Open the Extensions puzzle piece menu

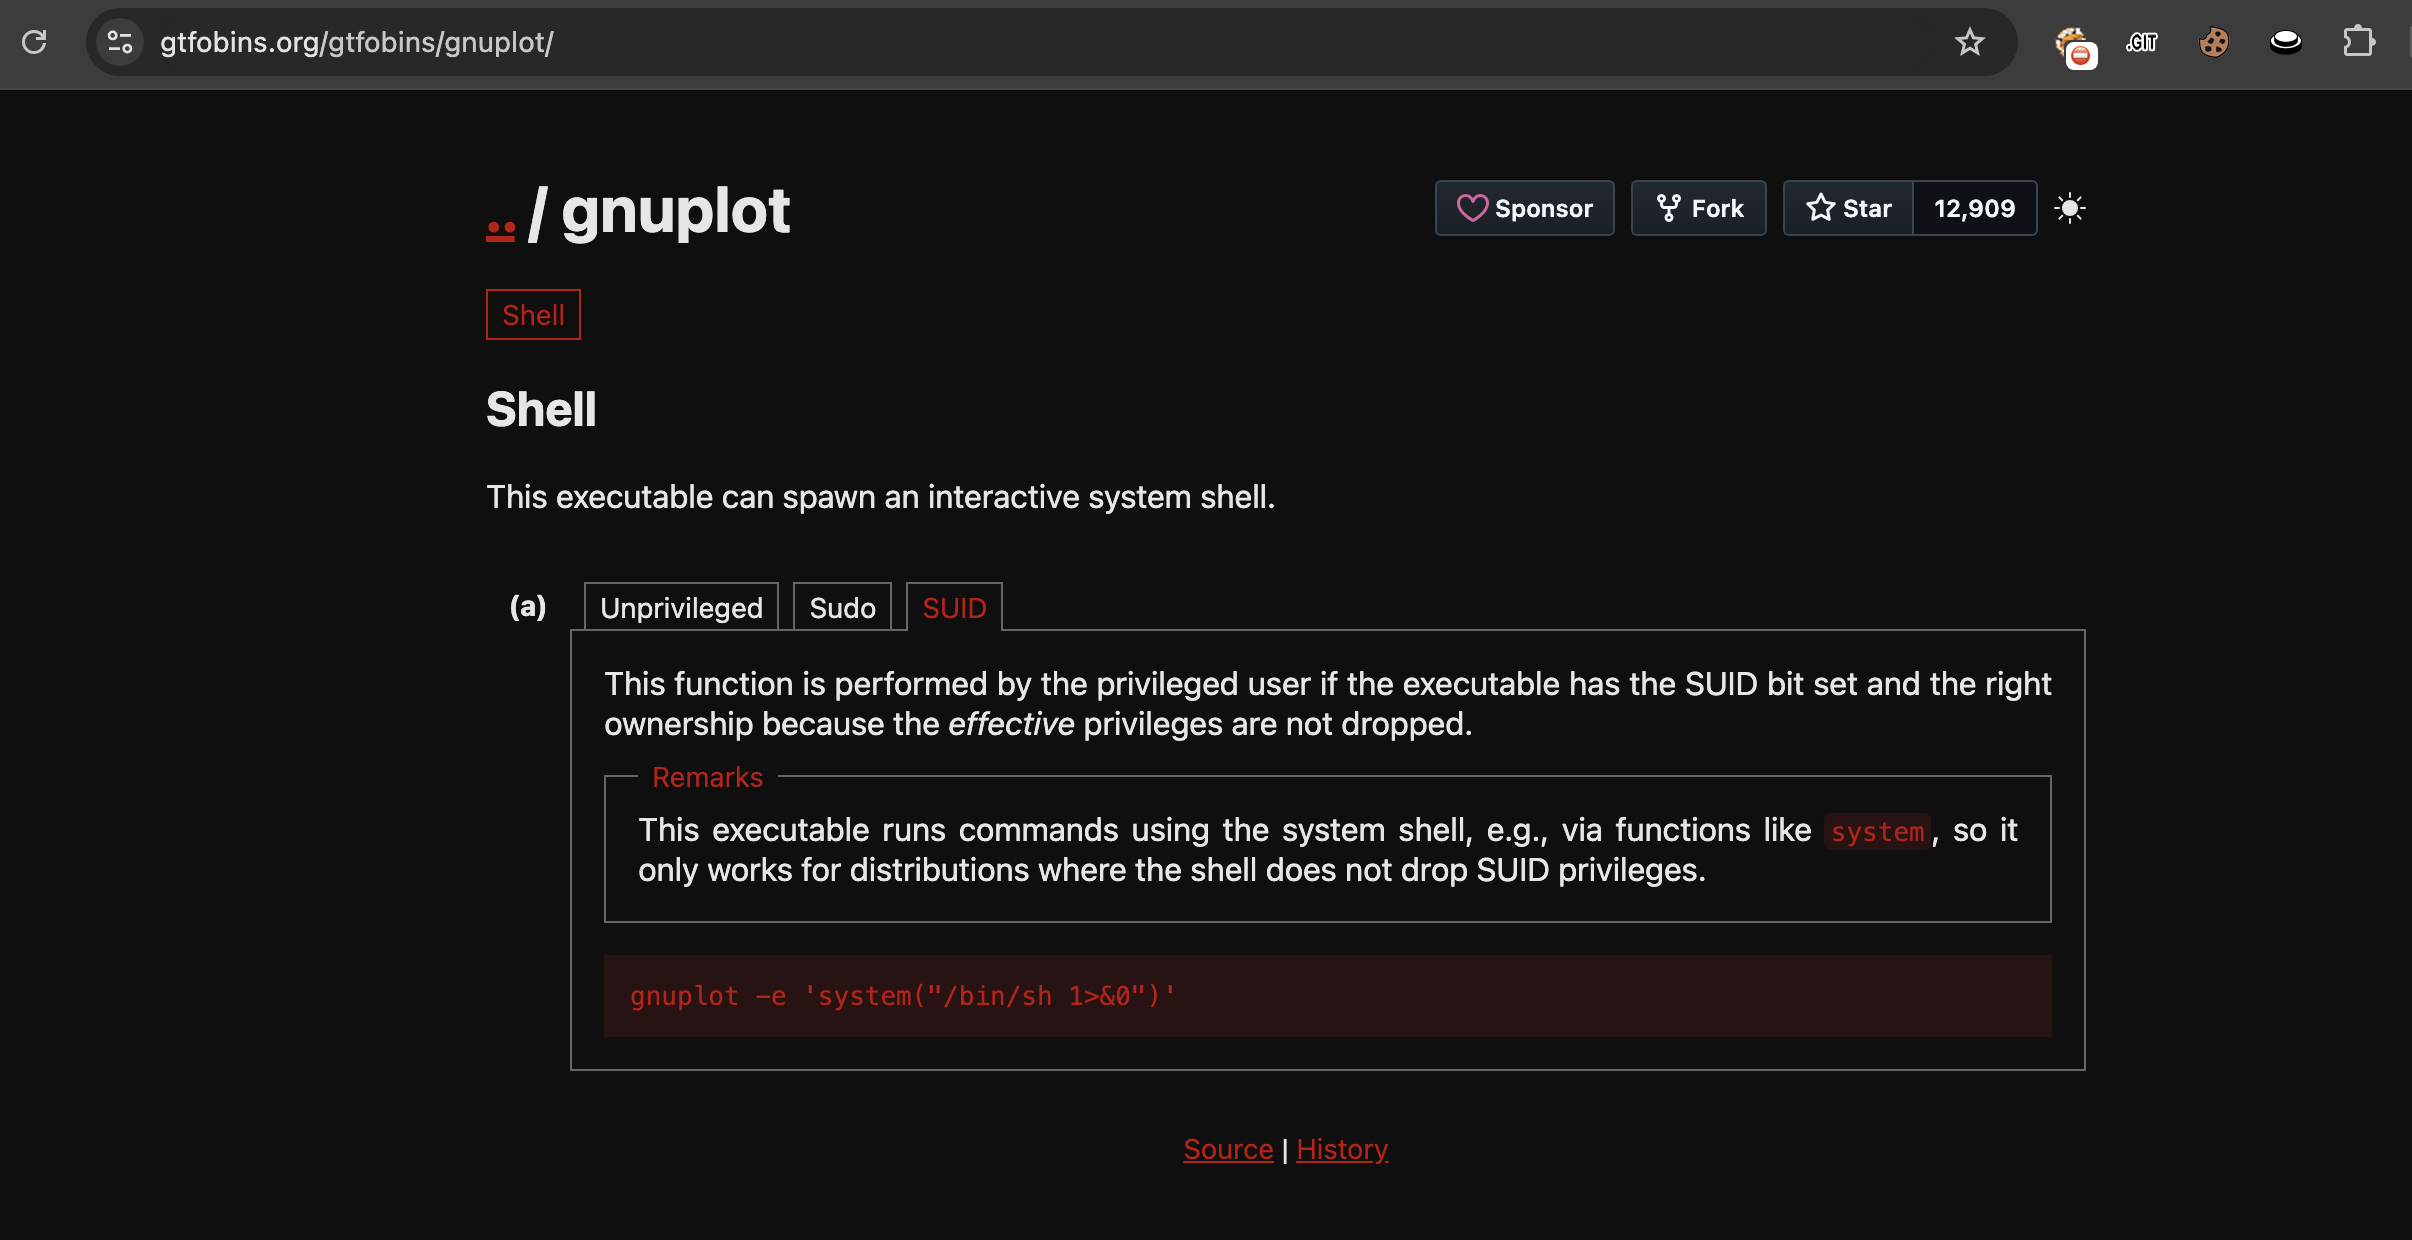point(2358,42)
